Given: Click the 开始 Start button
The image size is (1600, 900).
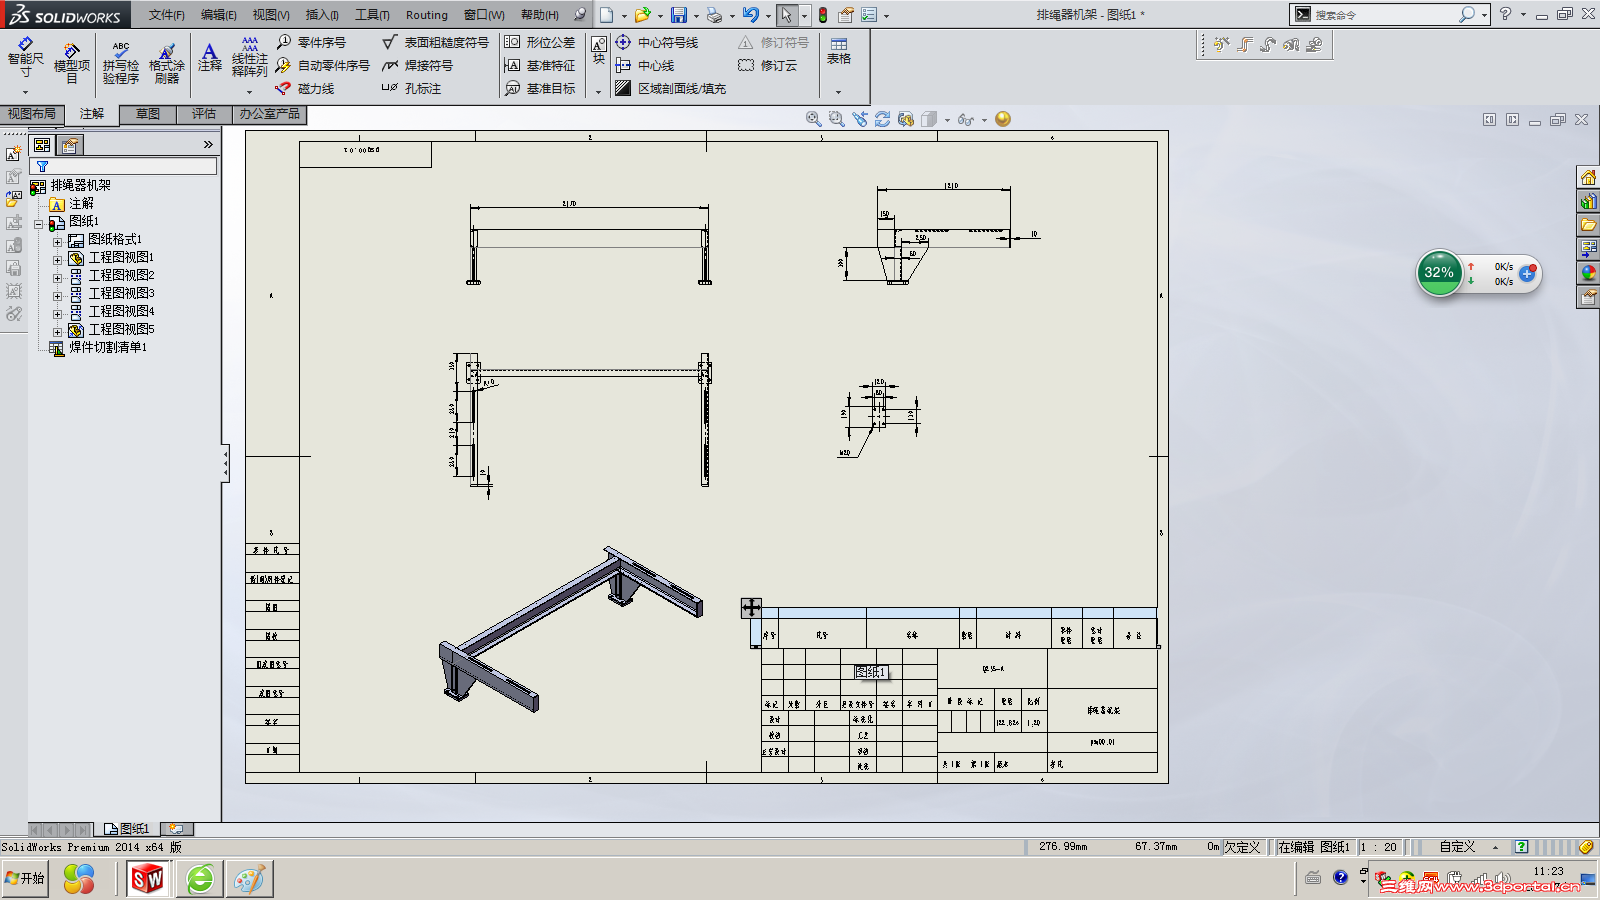Looking at the screenshot, I should [x=25, y=879].
